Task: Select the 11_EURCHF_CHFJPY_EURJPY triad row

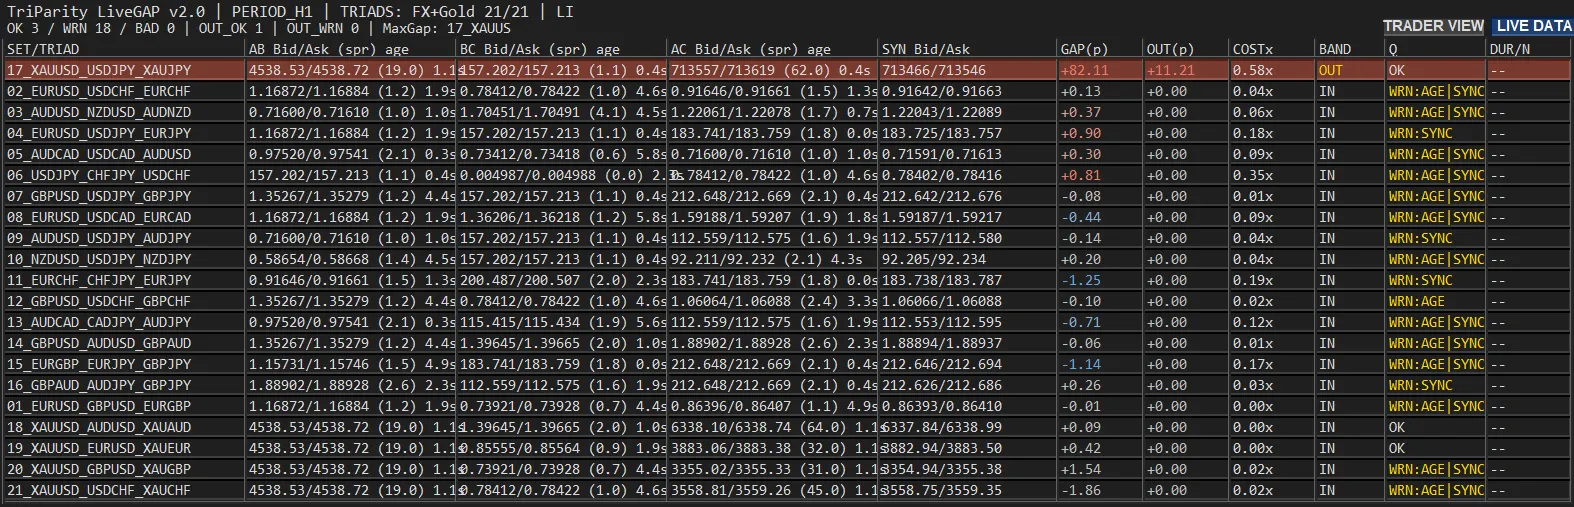Action: click(787, 280)
